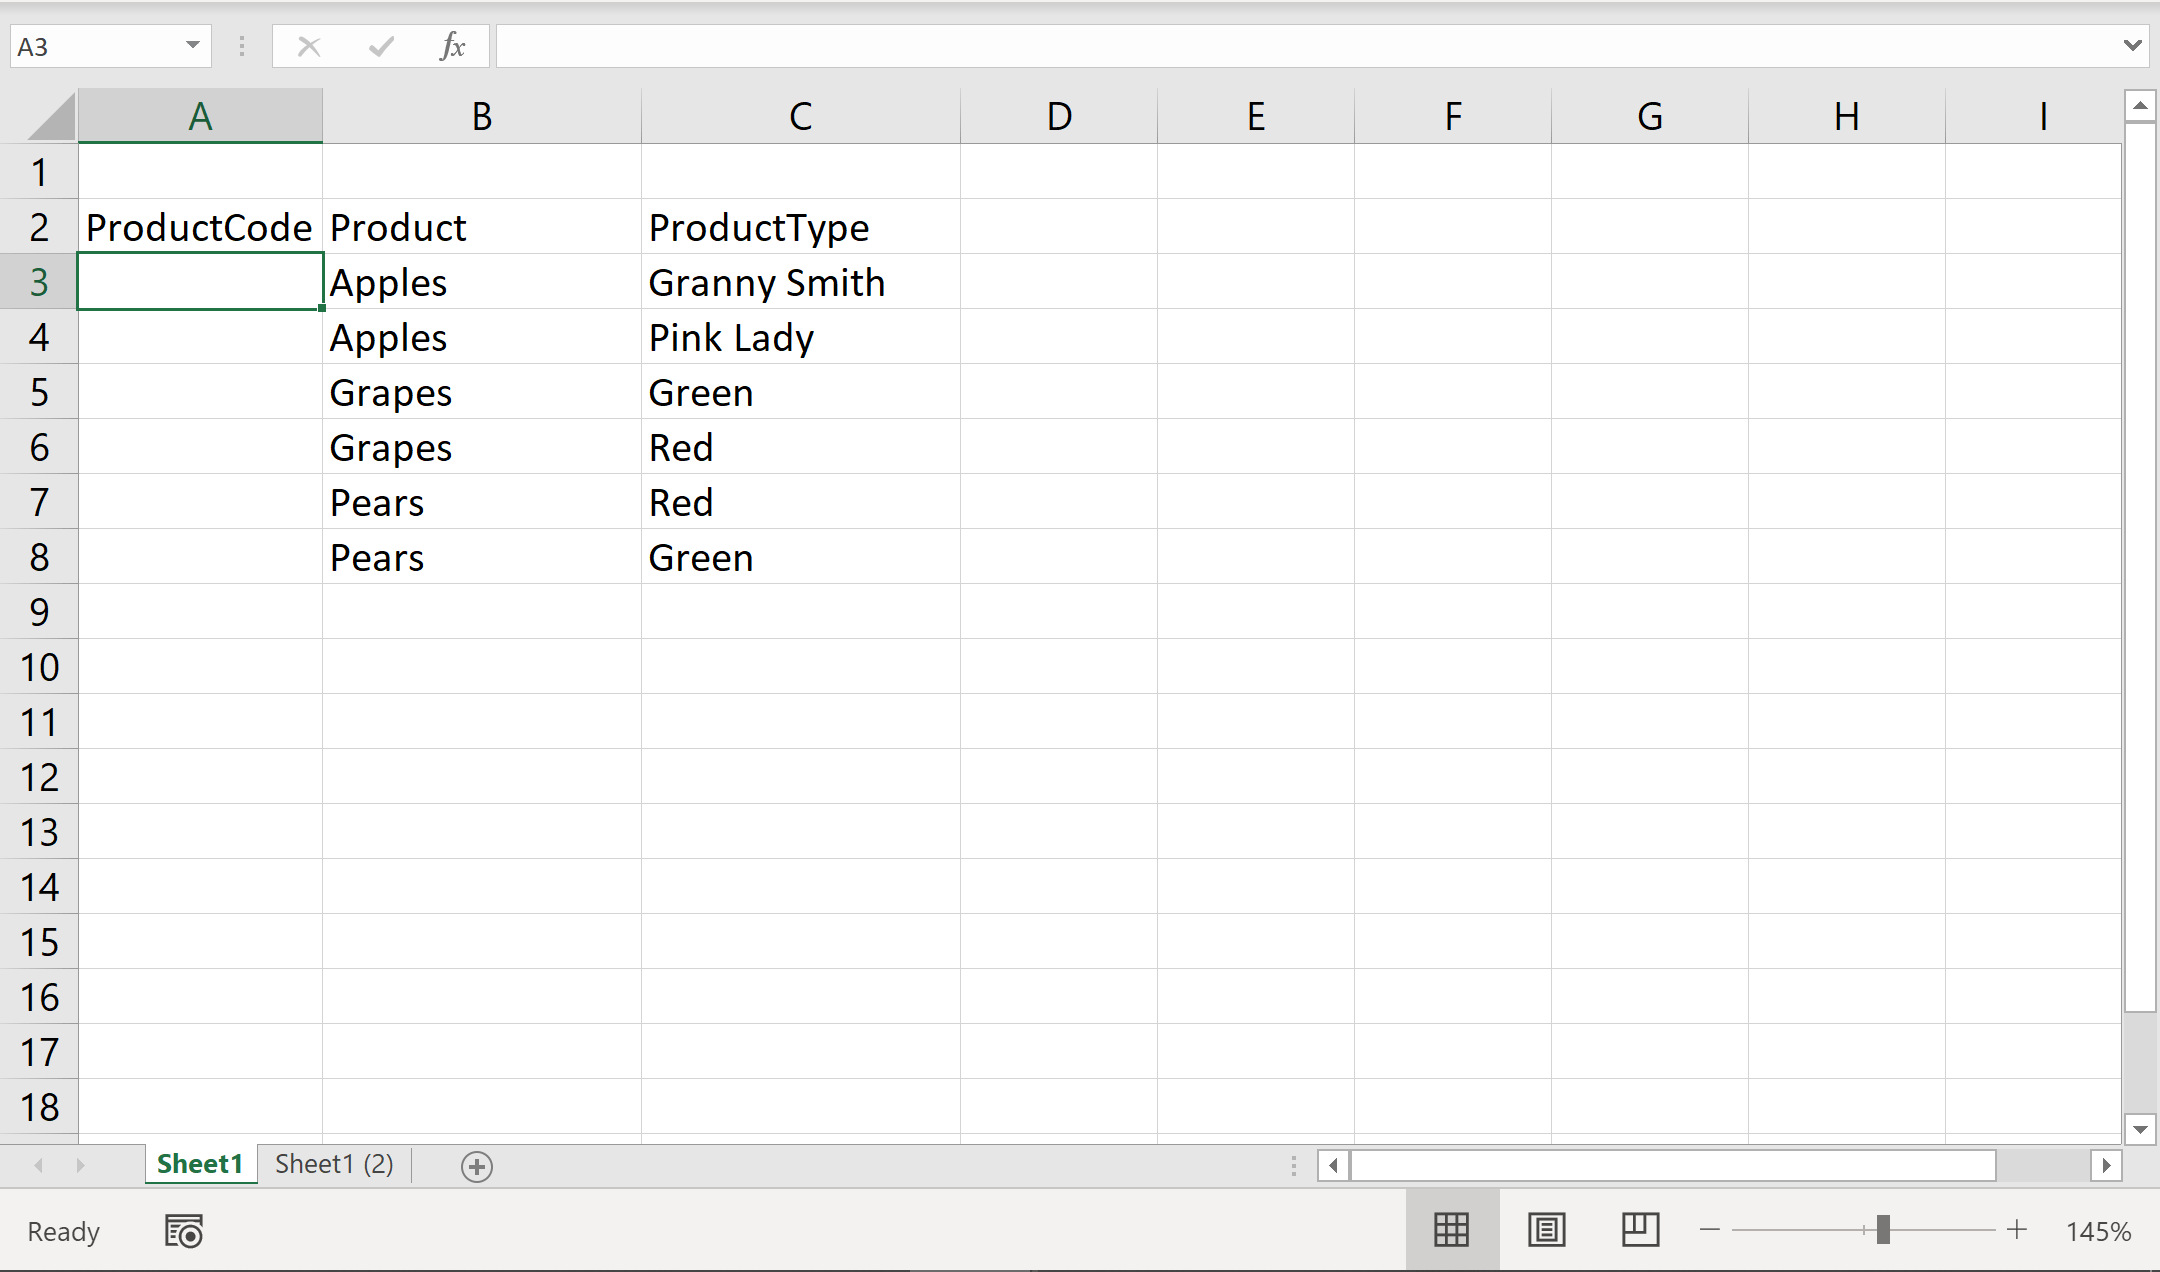Expand the formula bar
Screen dimensions: 2160x1272
click(x=2132, y=46)
